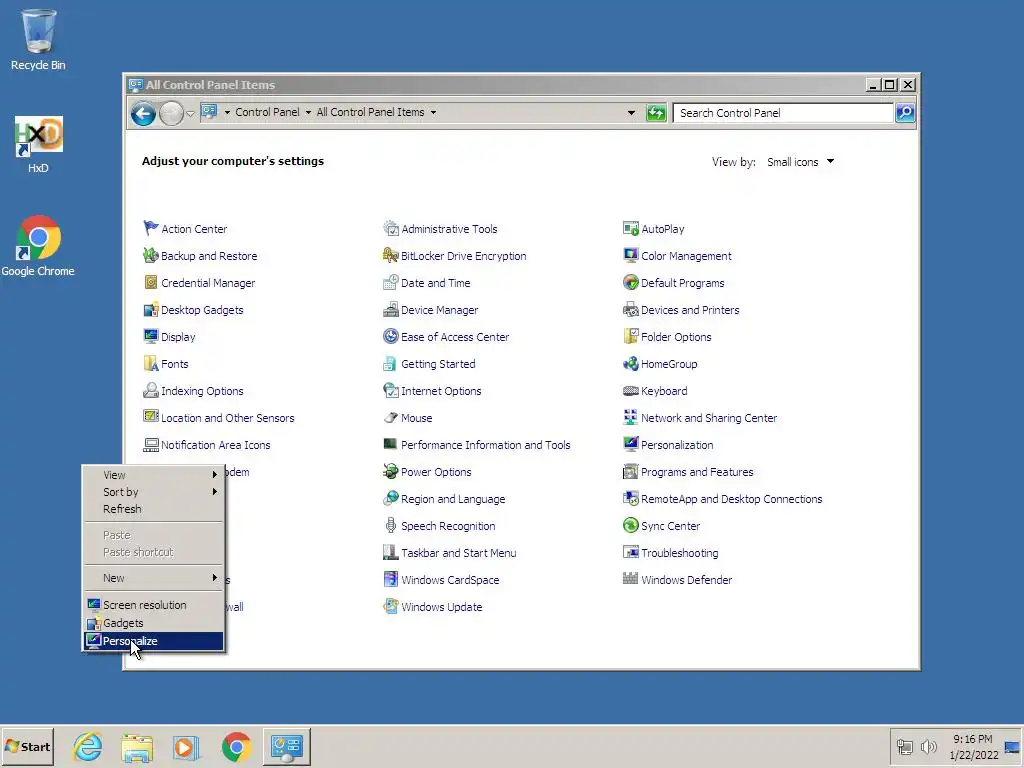This screenshot has width=1024, height=768.
Task: Open Taskbar and Start Menu link
Action: (x=458, y=553)
